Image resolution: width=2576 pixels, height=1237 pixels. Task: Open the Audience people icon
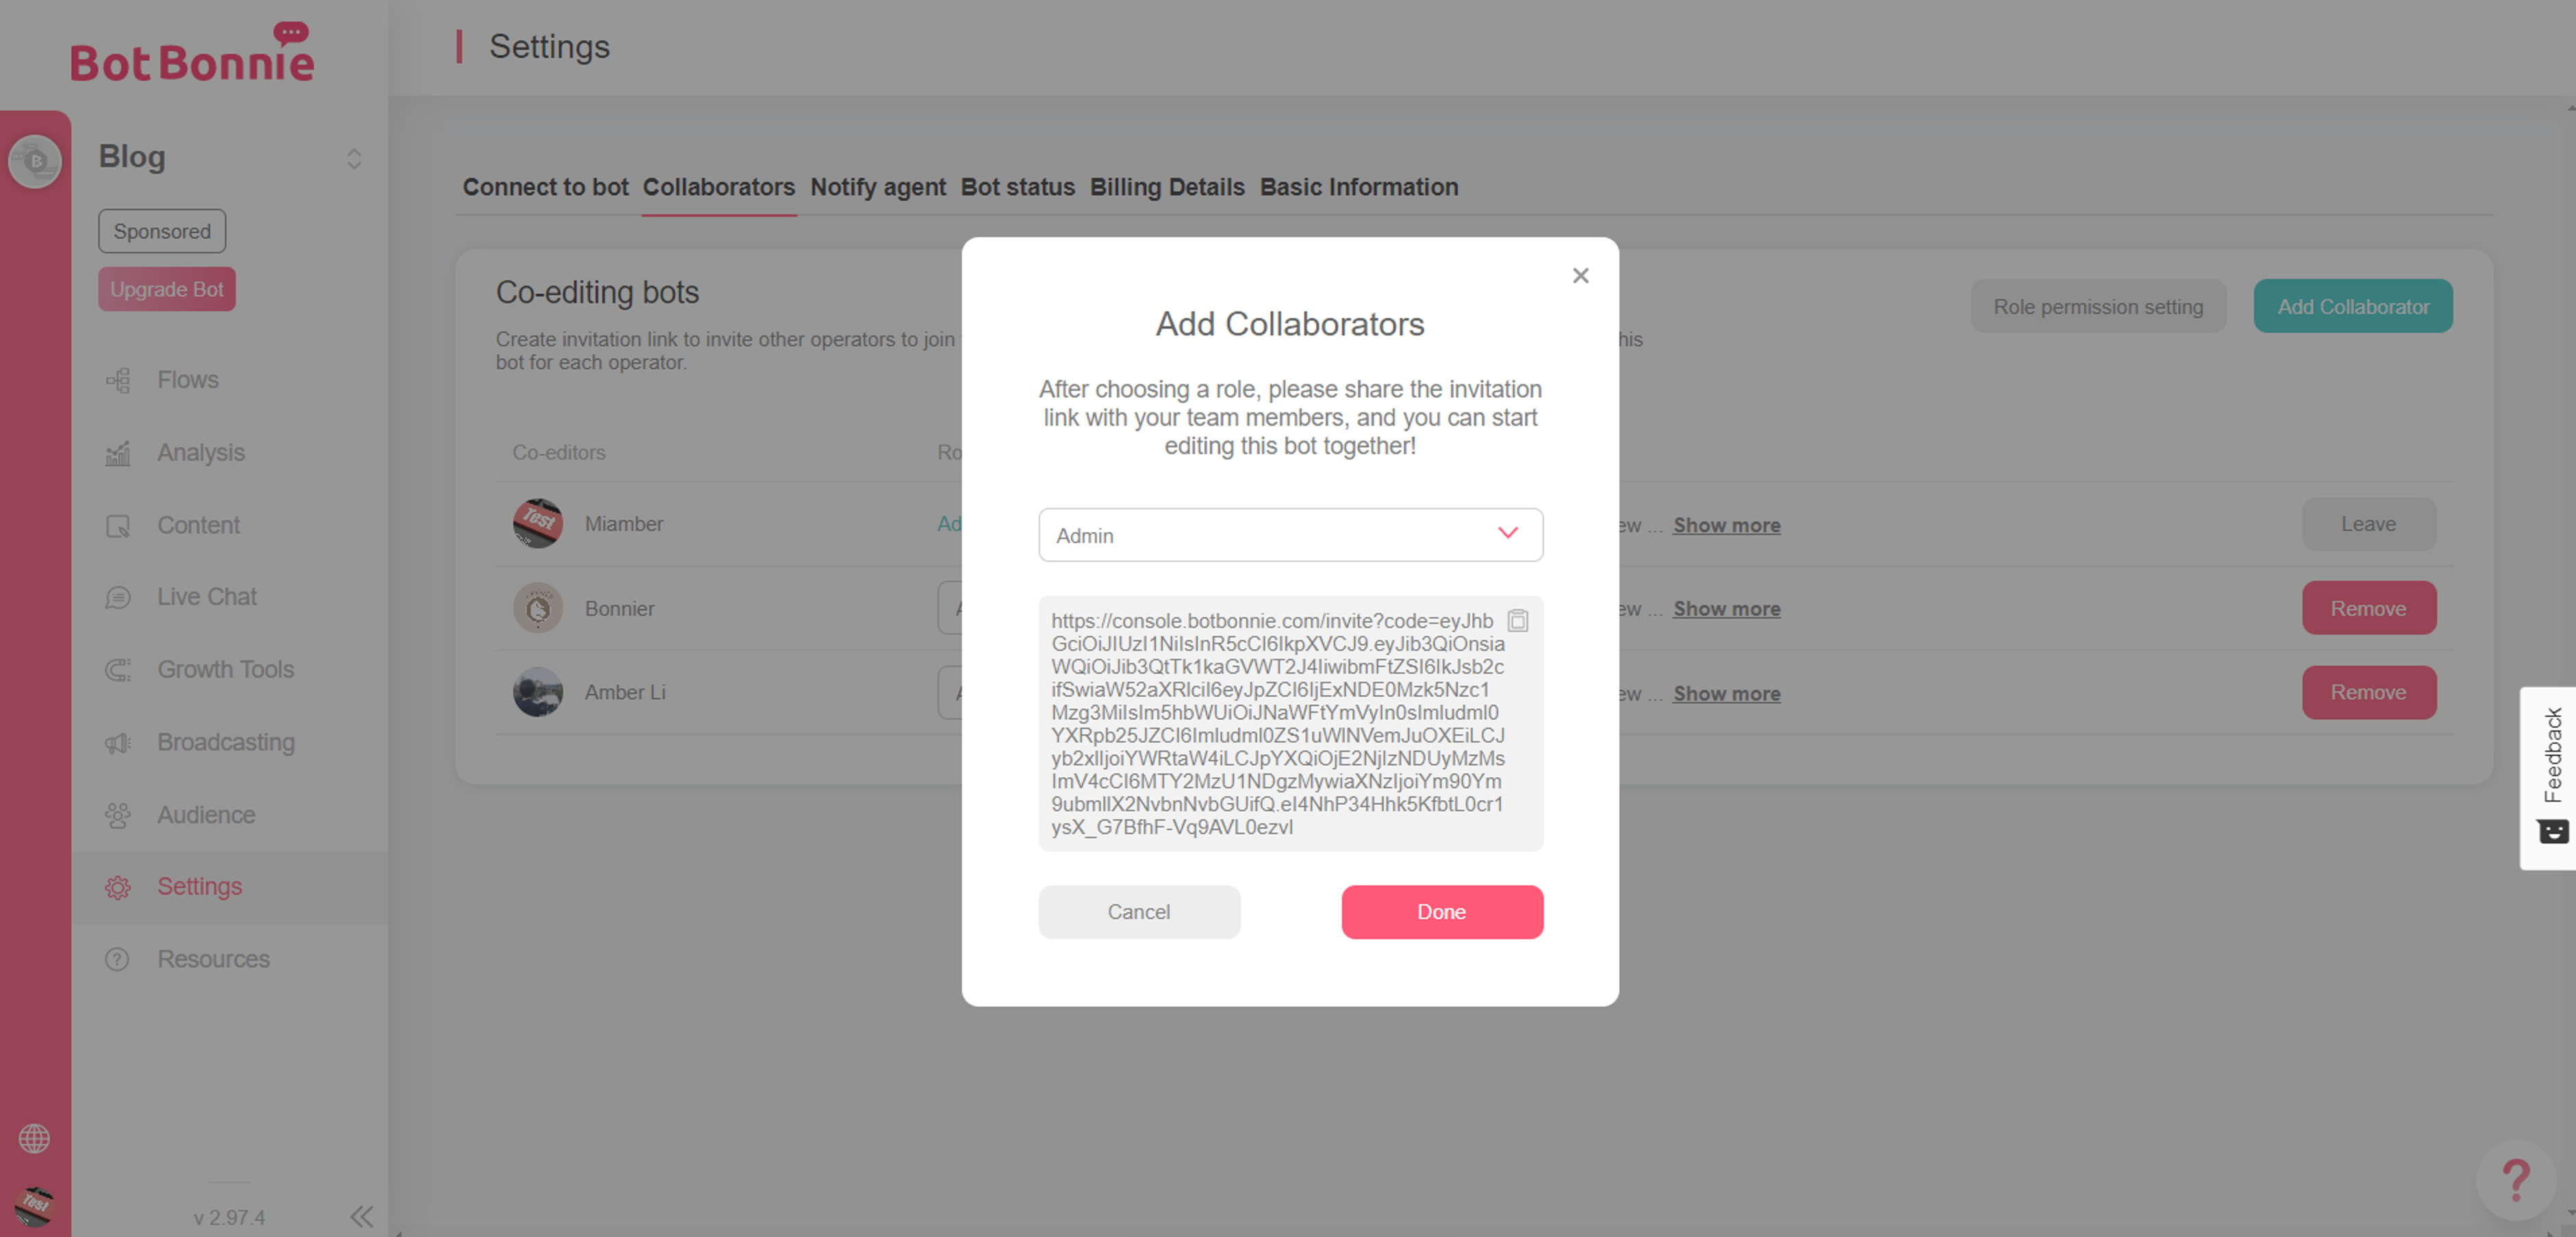pos(118,815)
